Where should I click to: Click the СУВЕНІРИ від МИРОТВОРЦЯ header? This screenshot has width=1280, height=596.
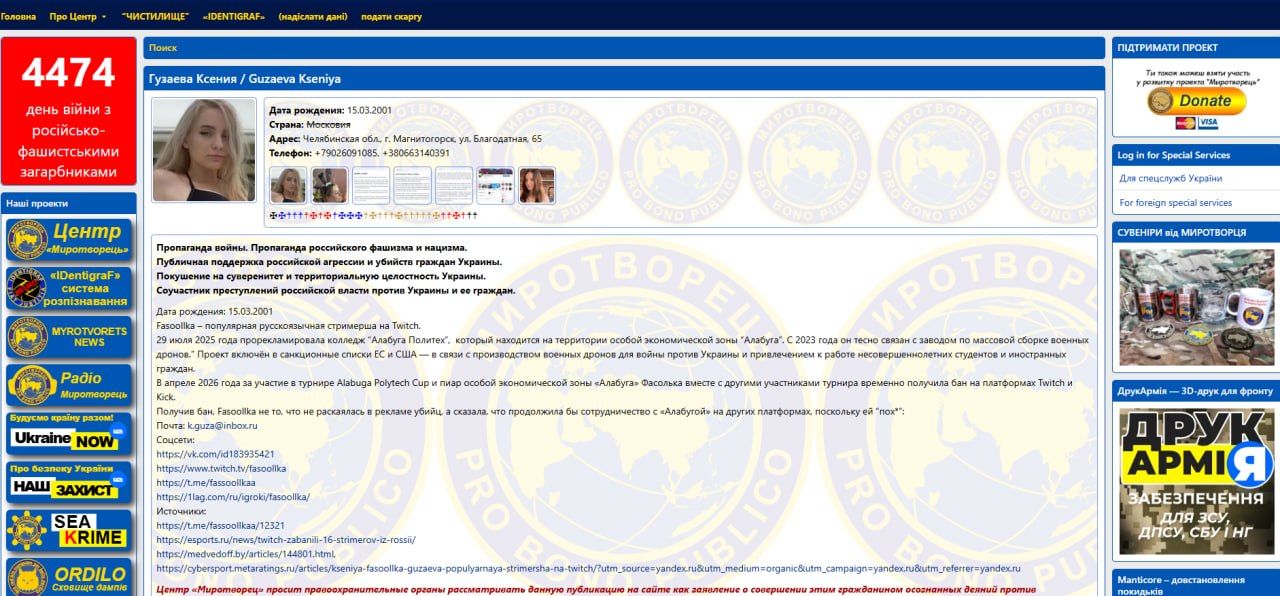click(x=1196, y=232)
